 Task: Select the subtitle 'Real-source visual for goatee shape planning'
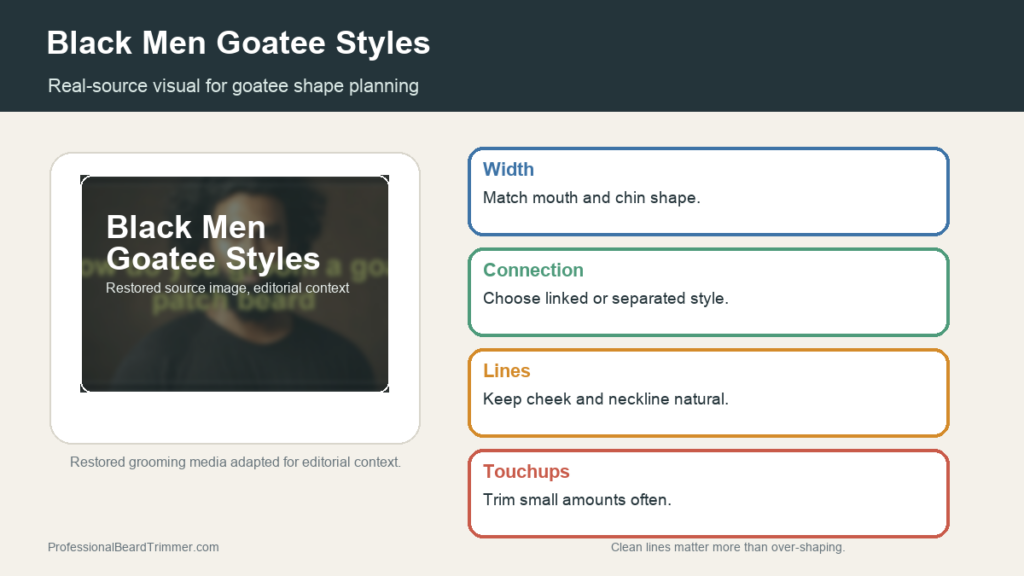coord(233,86)
